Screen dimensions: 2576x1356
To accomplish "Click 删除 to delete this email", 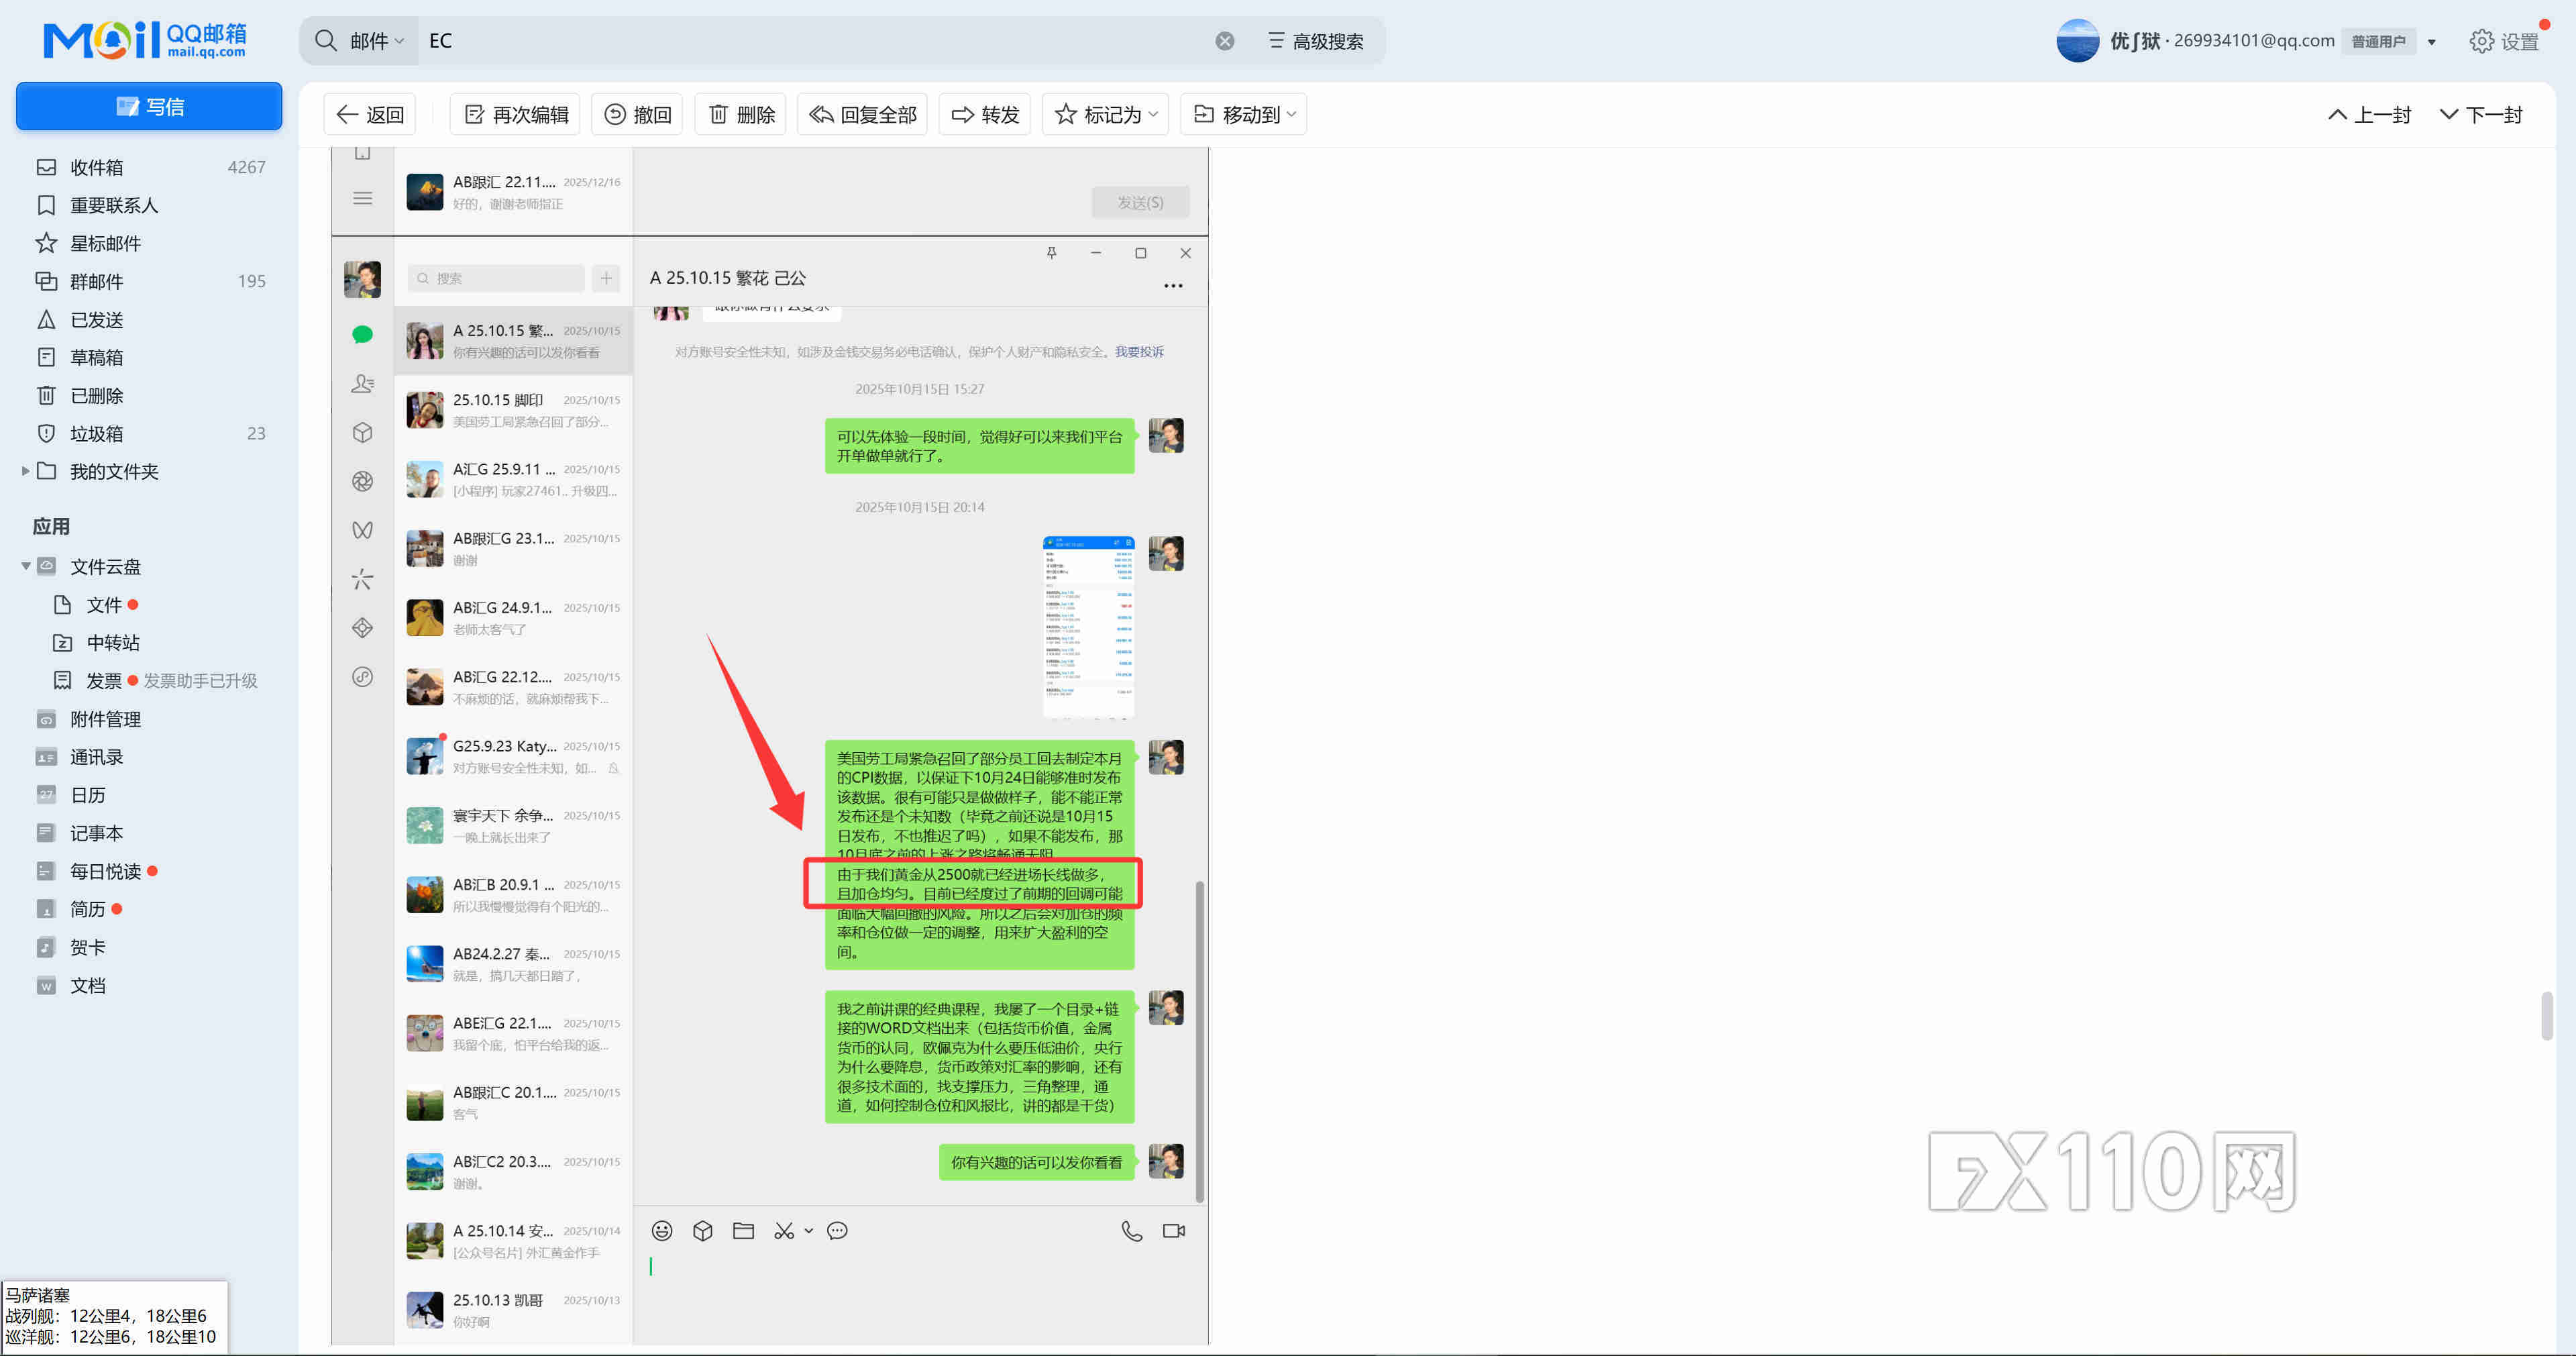I will [x=741, y=115].
